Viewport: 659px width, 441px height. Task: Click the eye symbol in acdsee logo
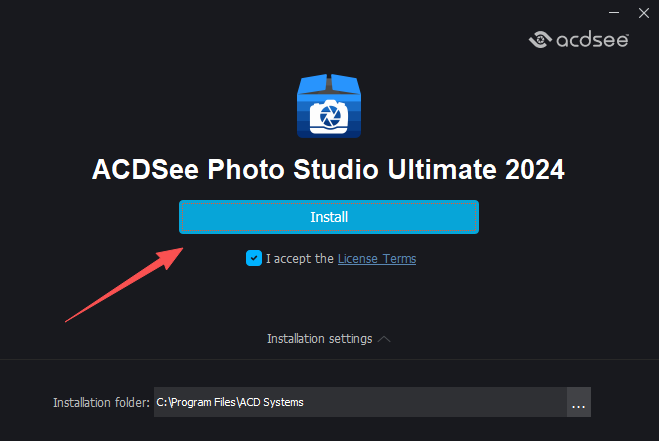coord(540,40)
